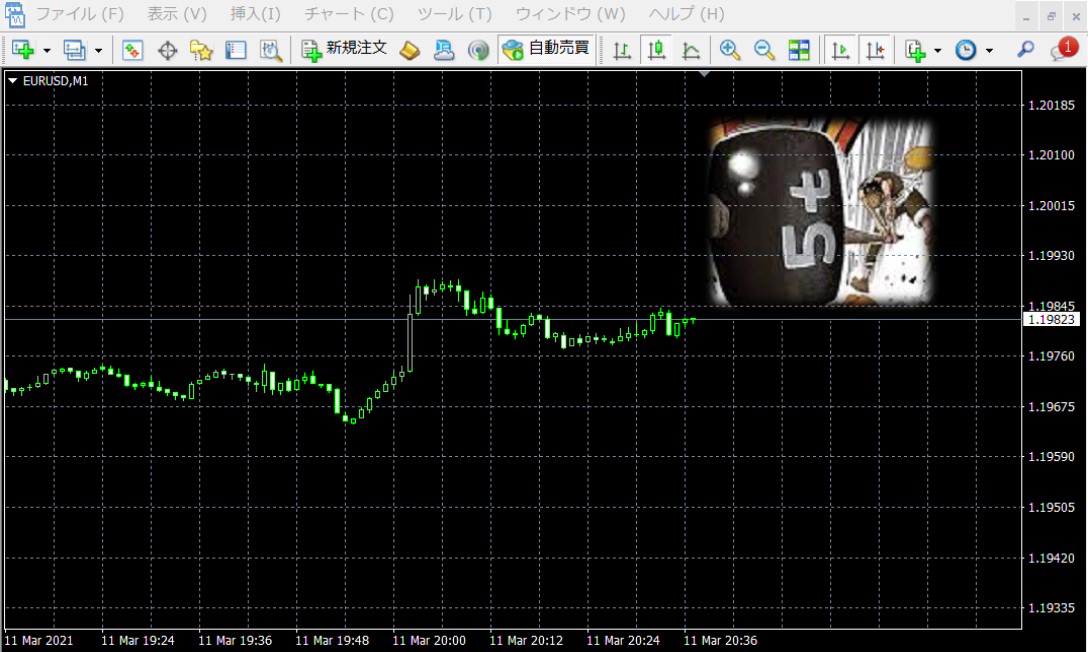
Task: Open chat notifications with red badge
Action: tap(1063, 50)
